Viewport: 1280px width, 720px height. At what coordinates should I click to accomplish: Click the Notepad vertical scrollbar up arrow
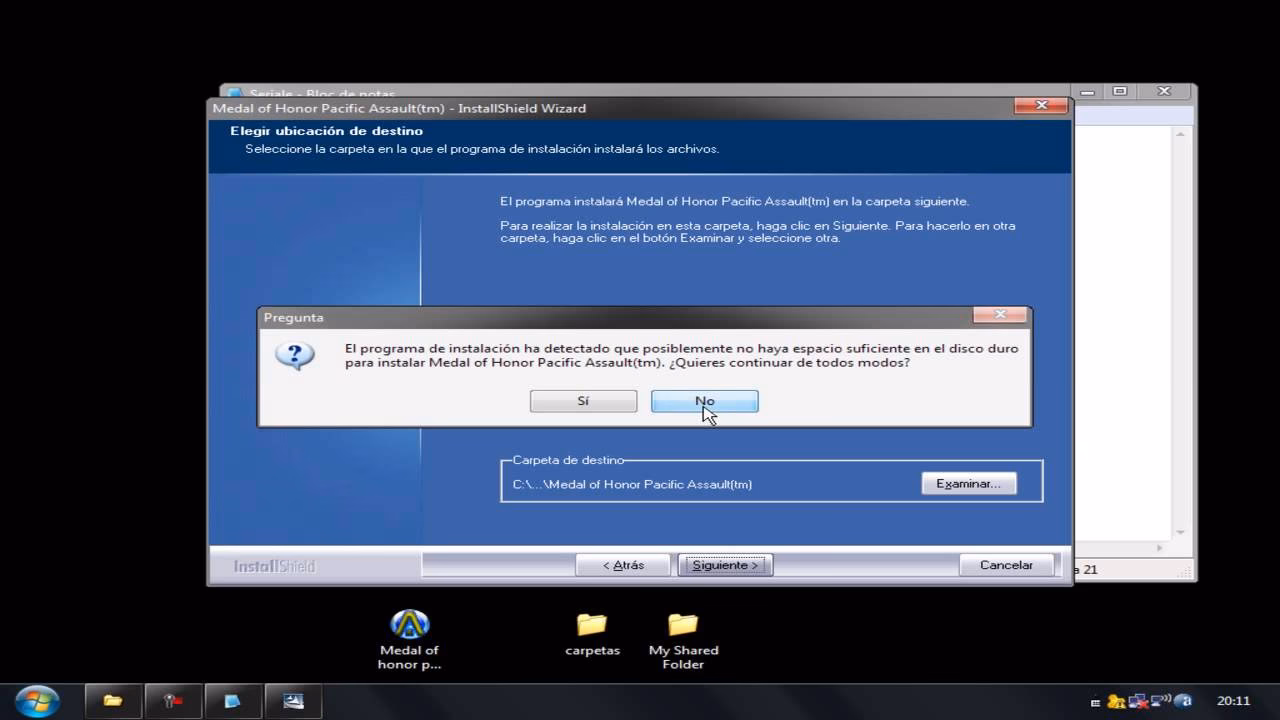point(1180,132)
